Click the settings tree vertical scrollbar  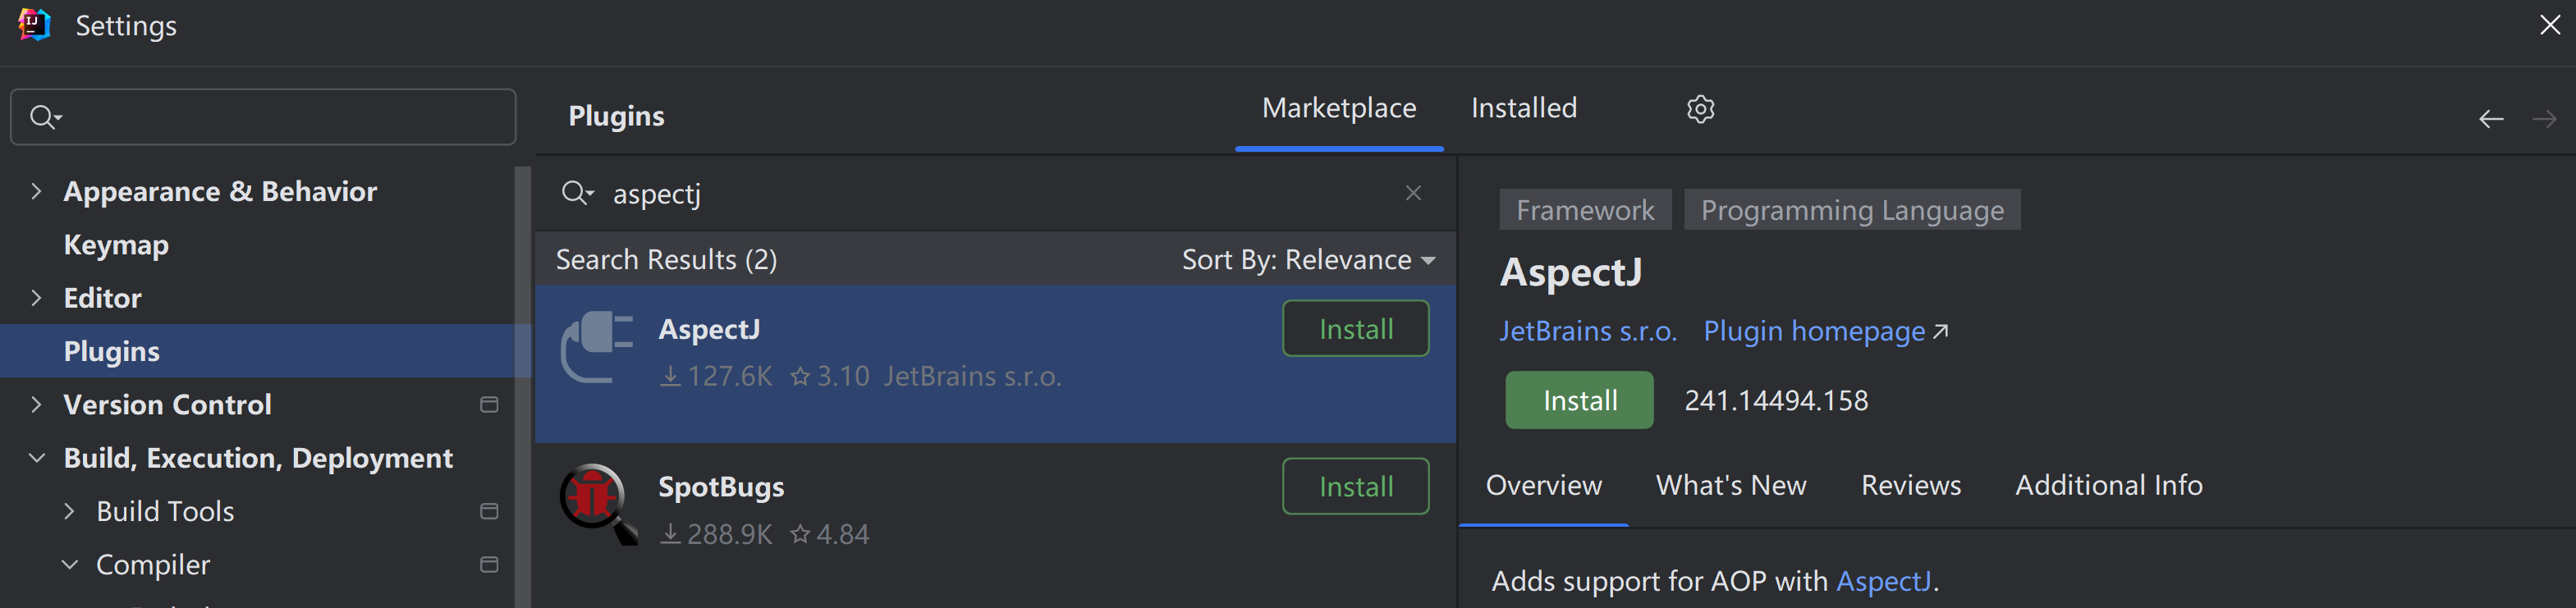point(522,386)
